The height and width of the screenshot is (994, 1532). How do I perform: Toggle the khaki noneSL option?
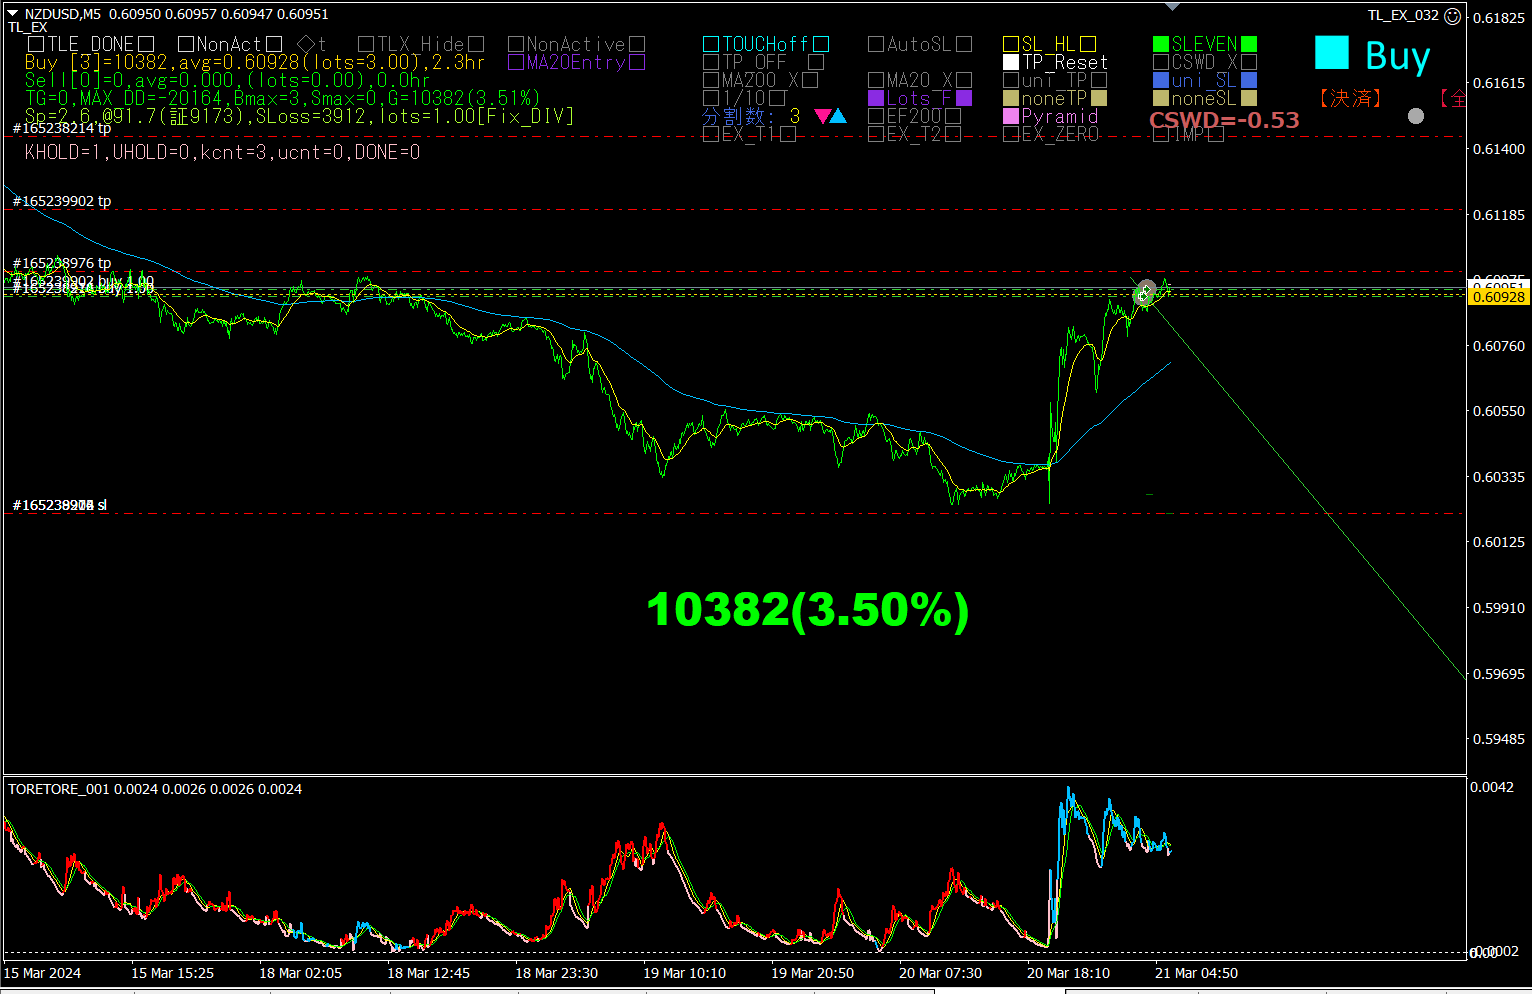(x=1205, y=98)
